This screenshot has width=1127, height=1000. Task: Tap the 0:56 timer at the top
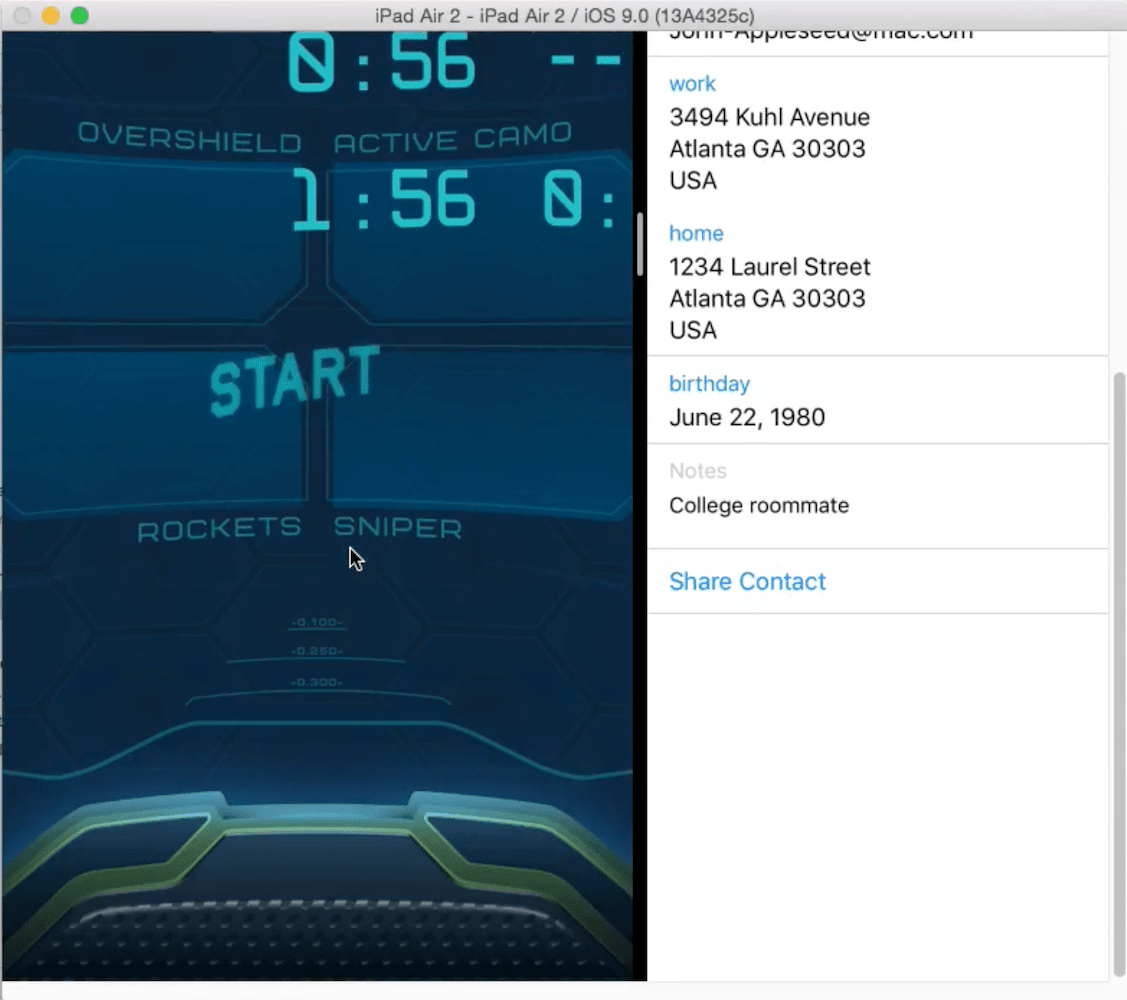[382, 63]
